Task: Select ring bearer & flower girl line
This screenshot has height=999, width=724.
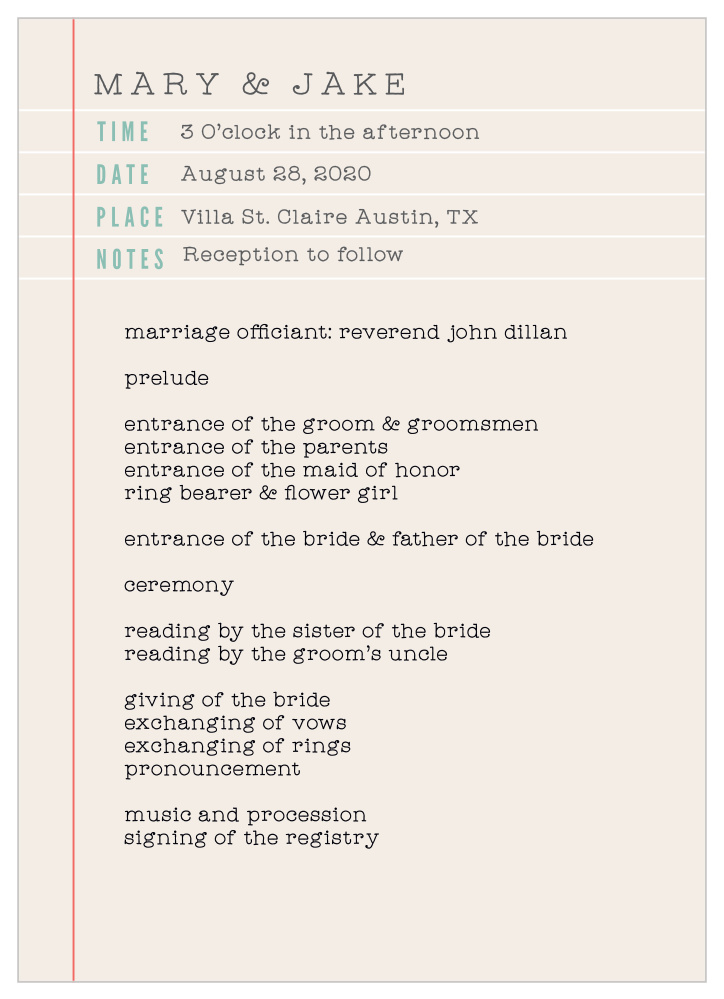Action: [x=261, y=493]
